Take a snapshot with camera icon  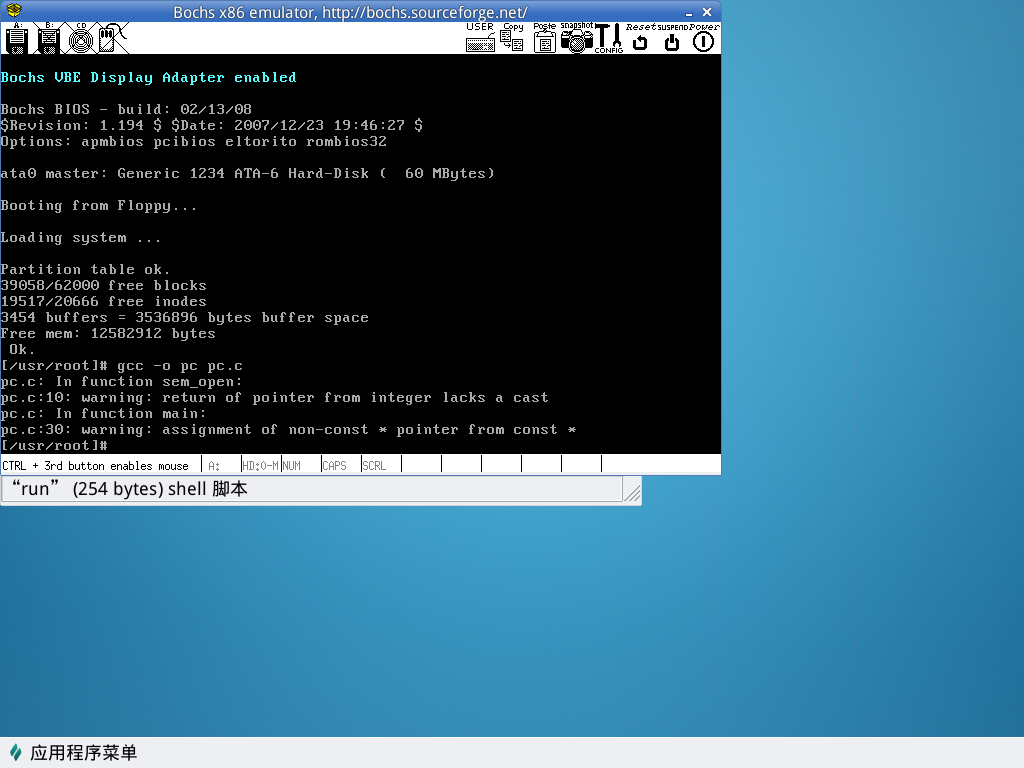tap(577, 39)
